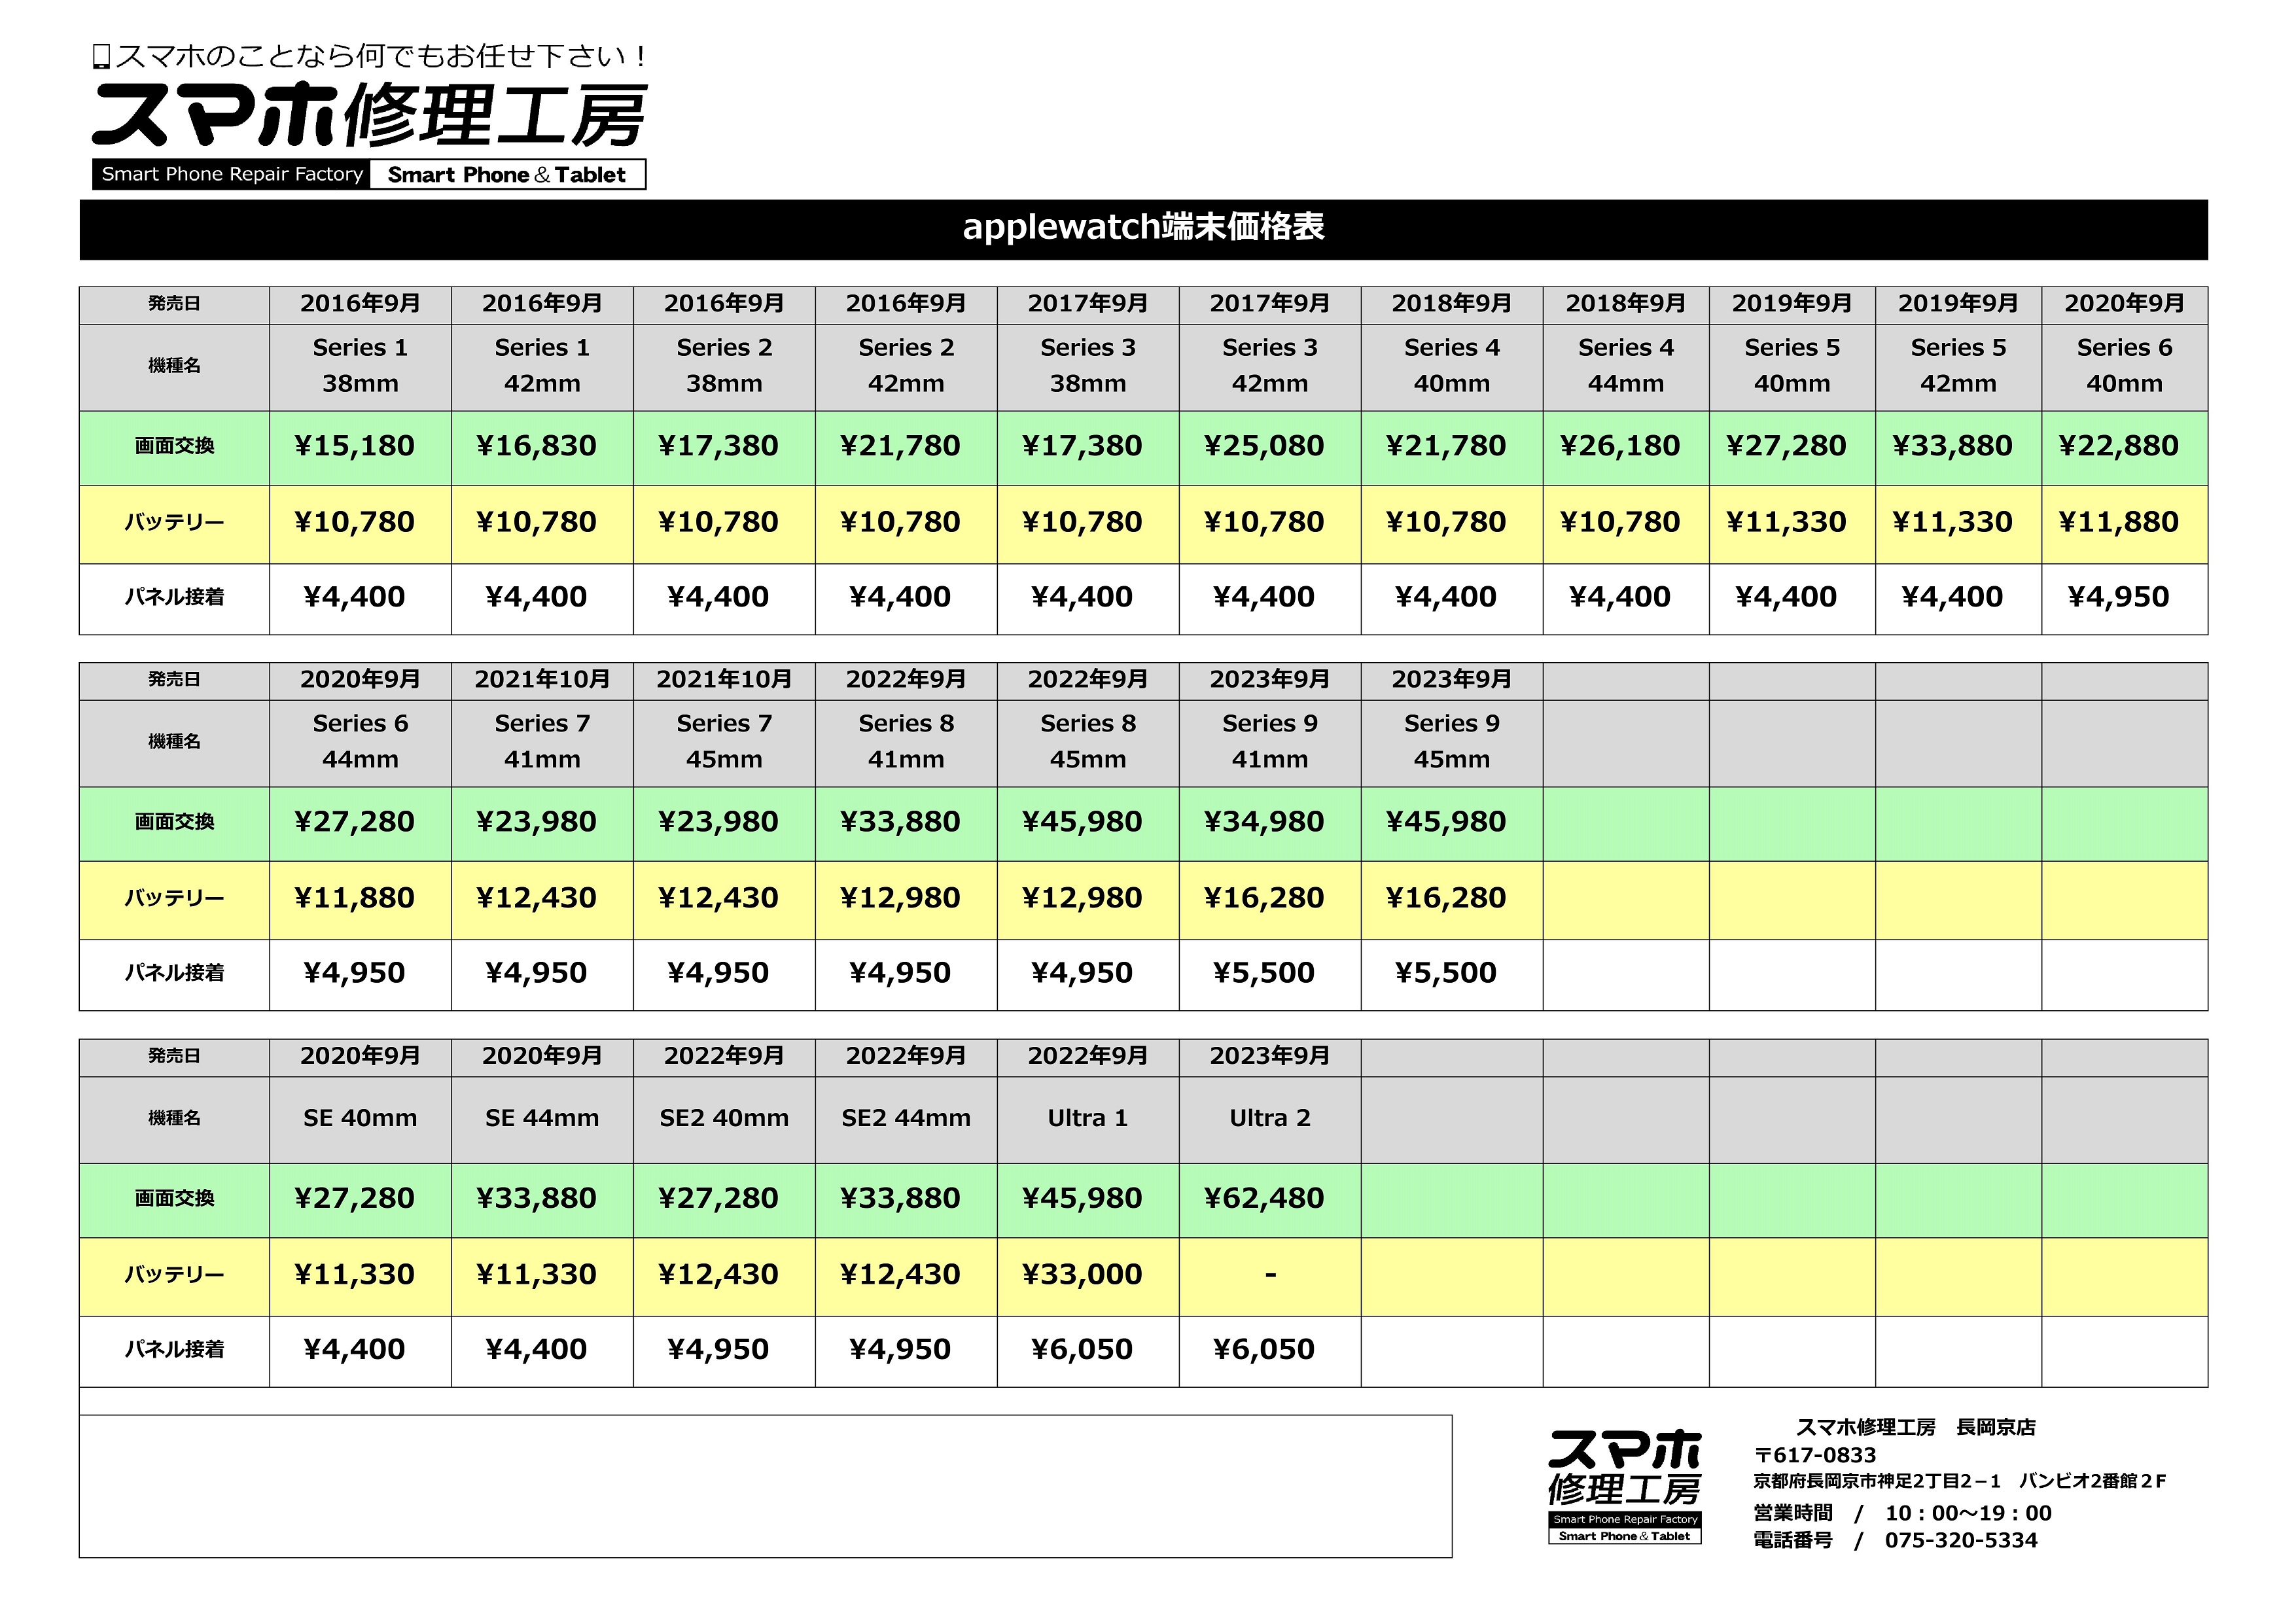
Task: Click the 画面交換 label in the first table
Action: (x=175, y=446)
